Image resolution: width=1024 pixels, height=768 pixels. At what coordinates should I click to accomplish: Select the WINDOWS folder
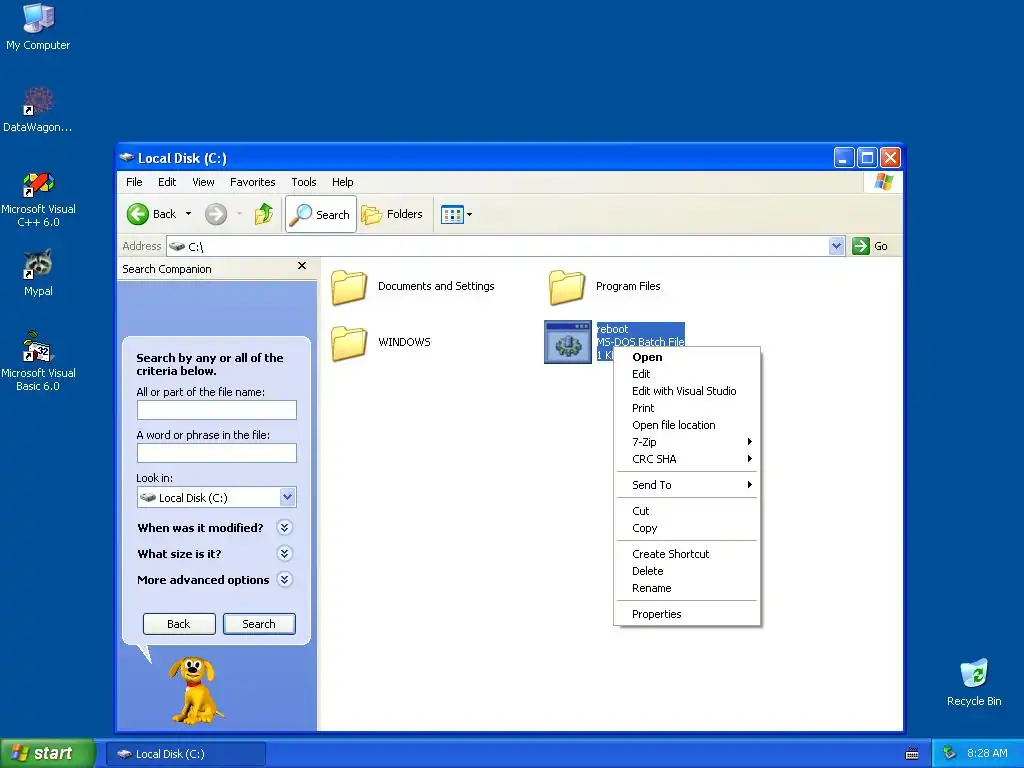pyautogui.click(x=381, y=342)
